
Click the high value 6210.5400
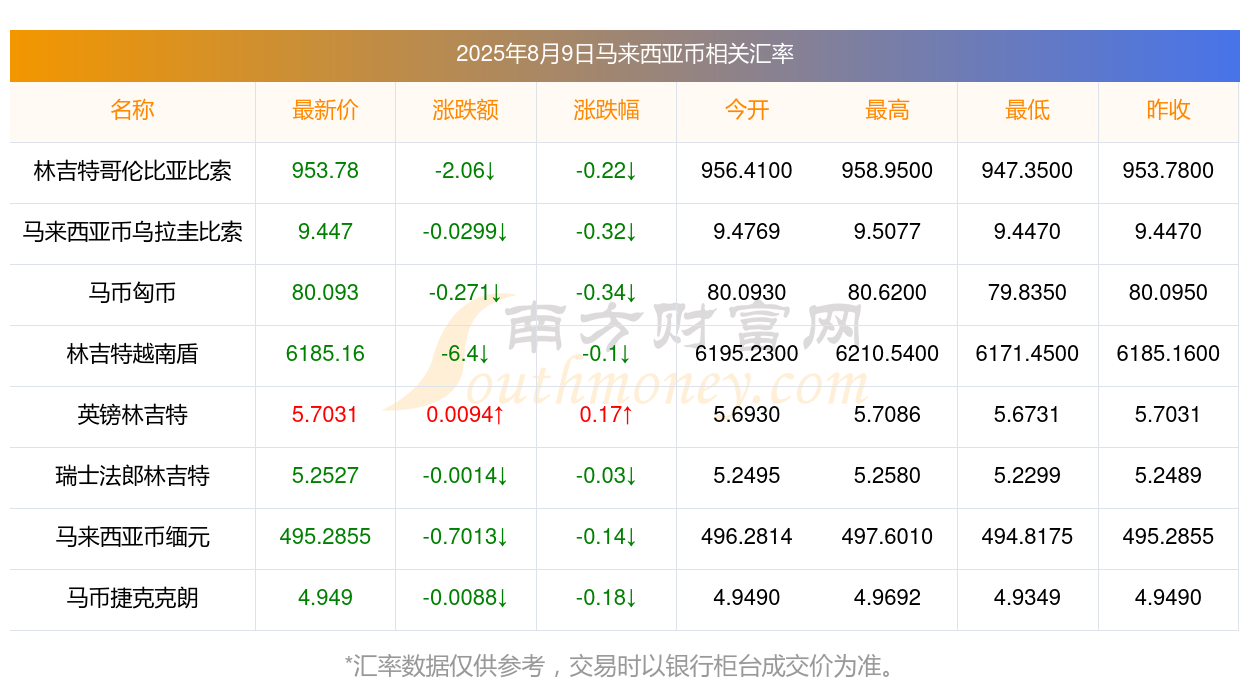point(887,354)
